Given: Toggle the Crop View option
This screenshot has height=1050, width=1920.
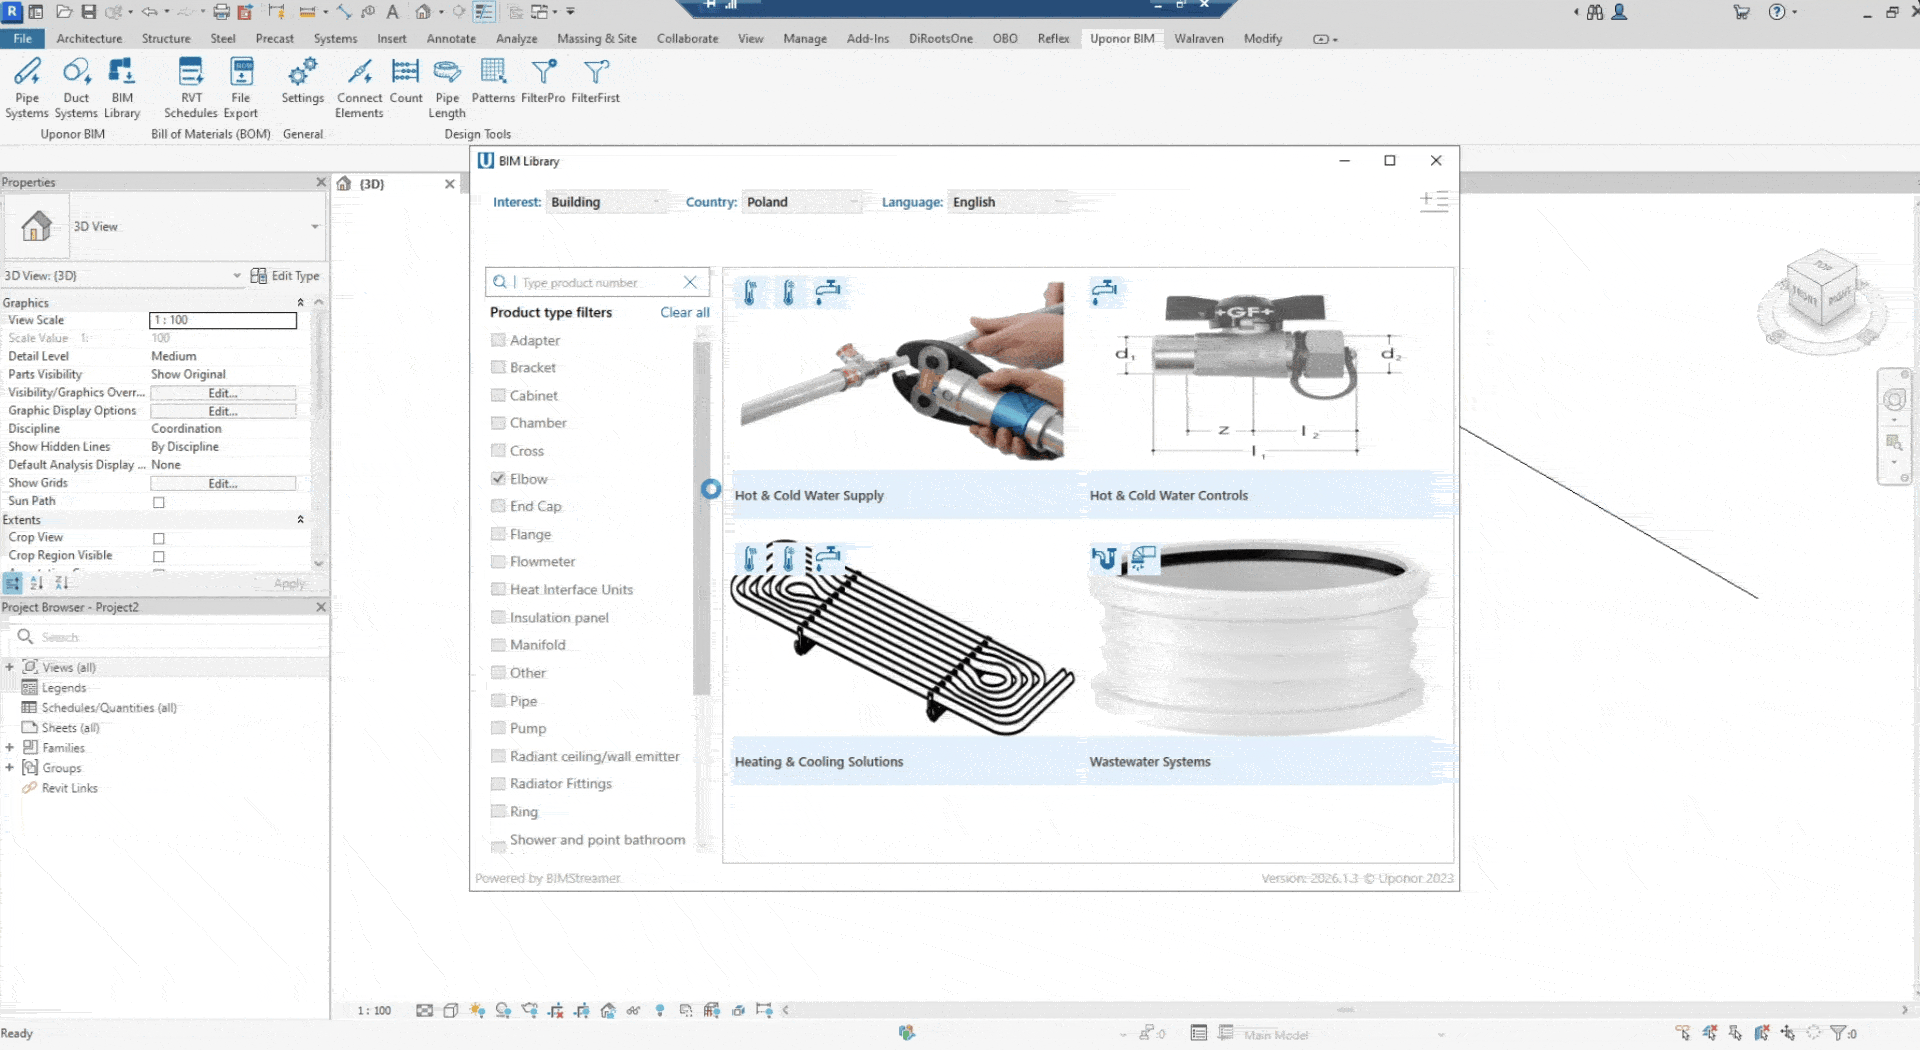Looking at the screenshot, I should click(159, 538).
